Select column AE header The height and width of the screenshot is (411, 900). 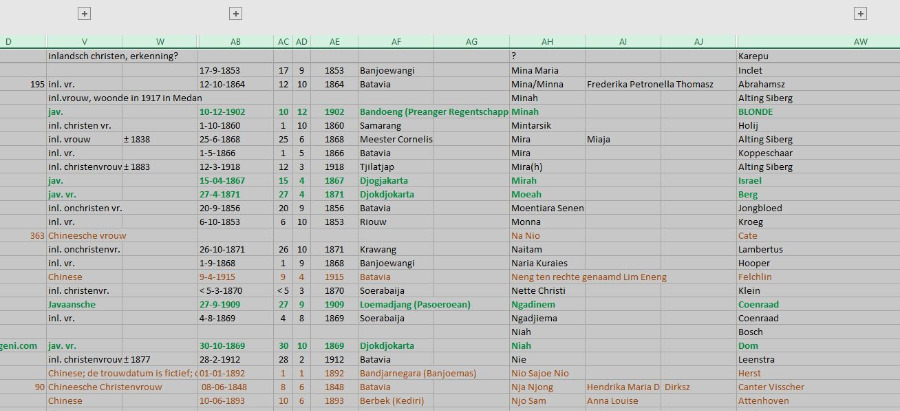click(x=334, y=41)
